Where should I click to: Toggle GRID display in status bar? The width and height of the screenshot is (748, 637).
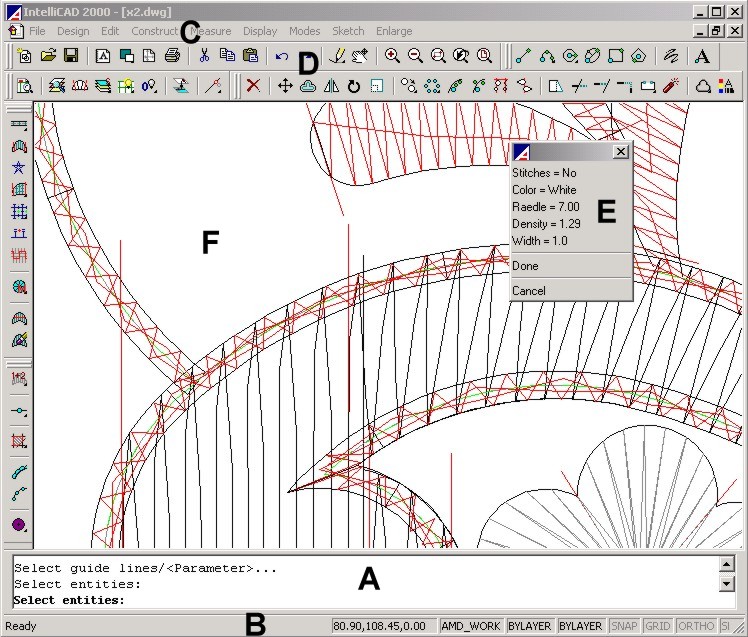657,626
